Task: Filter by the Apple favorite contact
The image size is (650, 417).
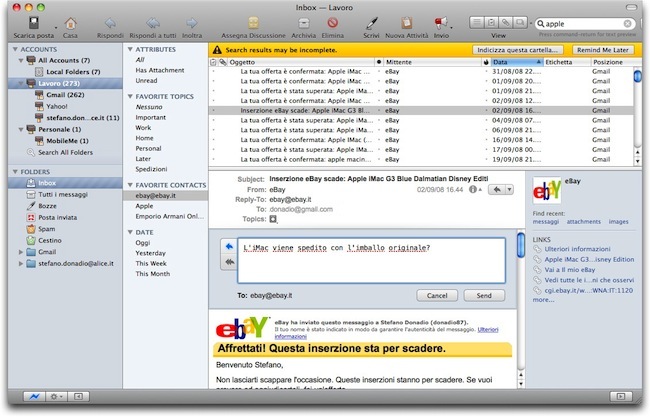Action: coord(144,206)
